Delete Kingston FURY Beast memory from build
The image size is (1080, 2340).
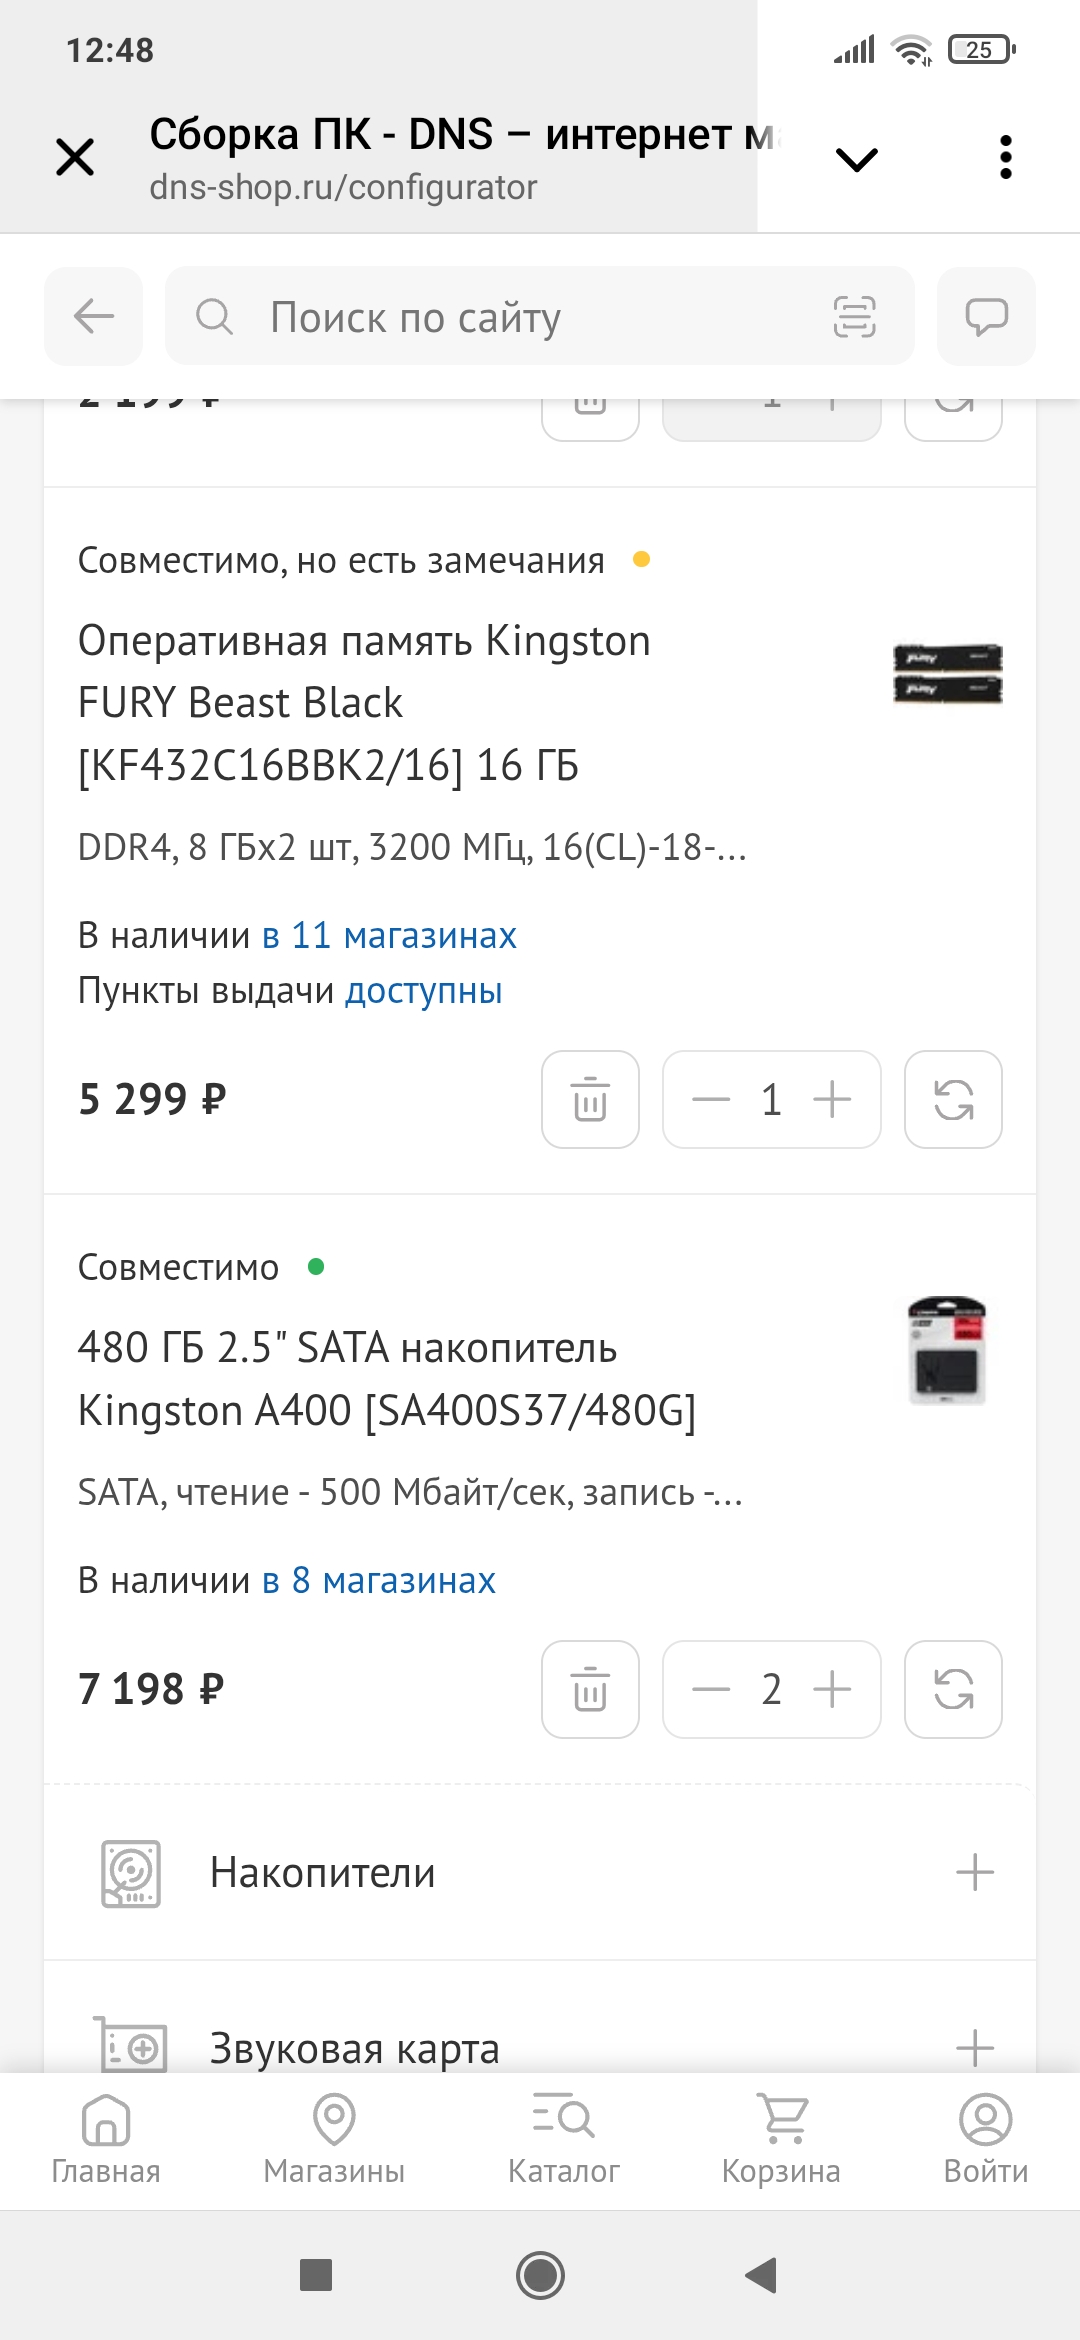590,1099
